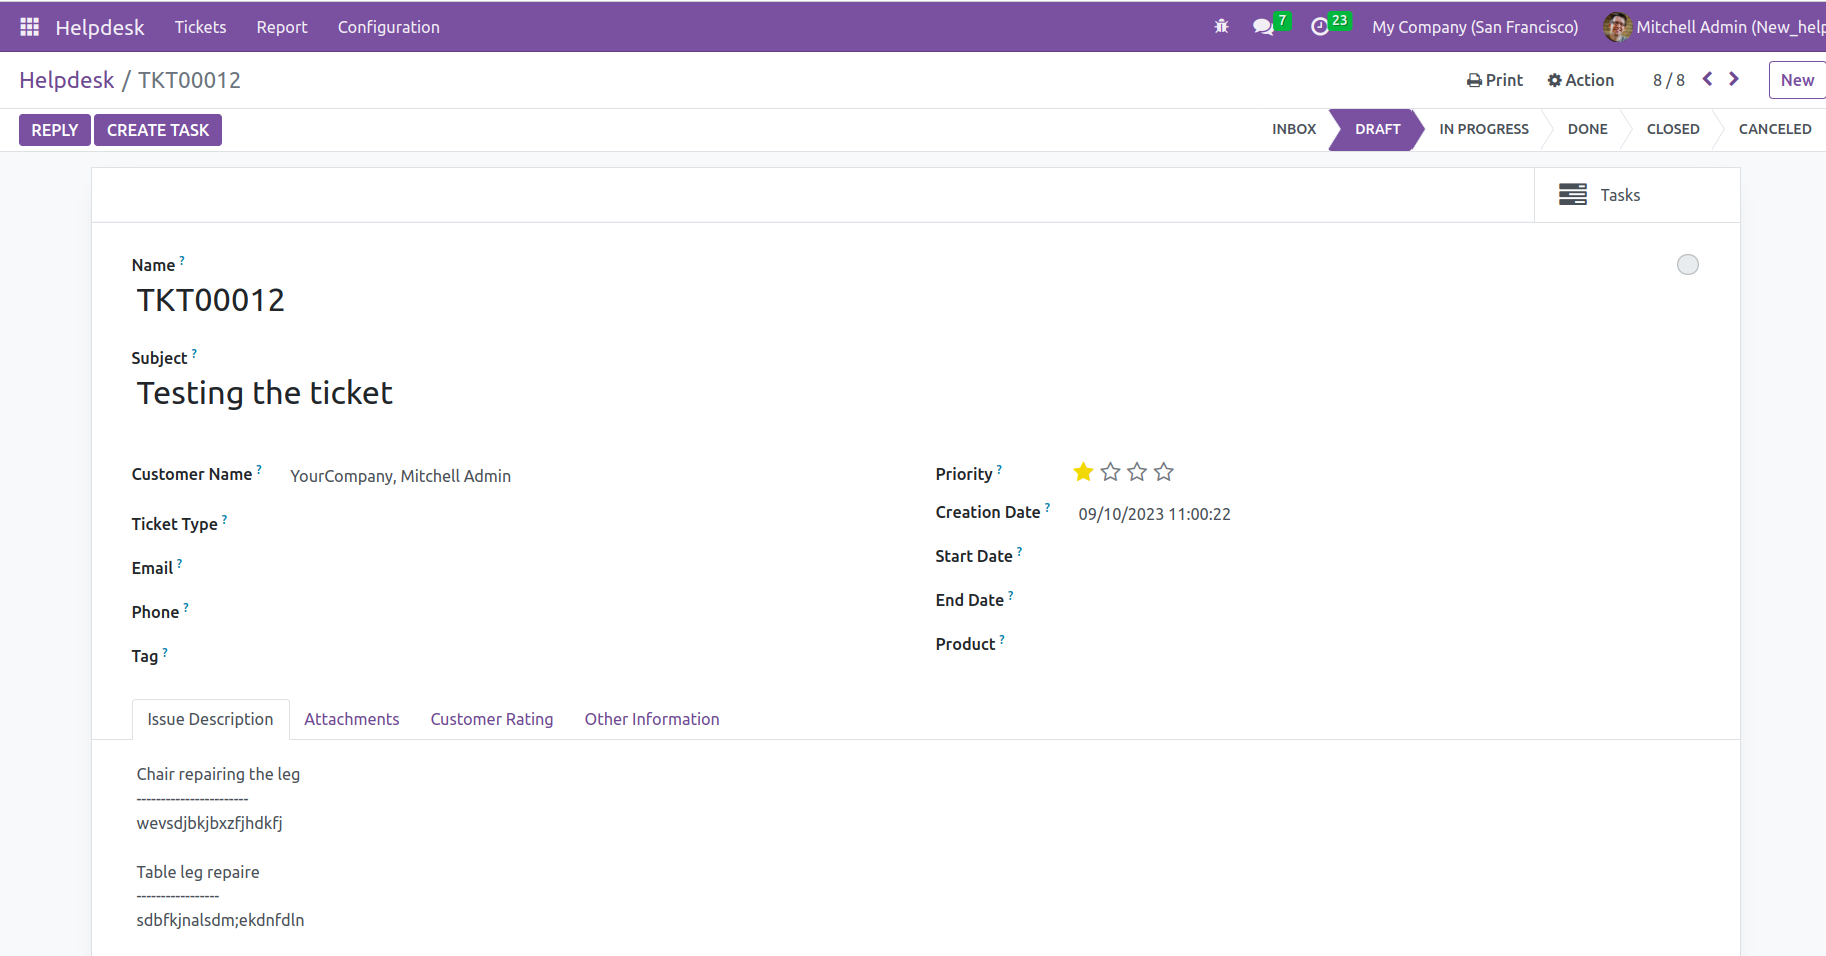Screen dimensions: 1826x956
Task: Click the Priority help question mark
Action: click(x=999, y=468)
